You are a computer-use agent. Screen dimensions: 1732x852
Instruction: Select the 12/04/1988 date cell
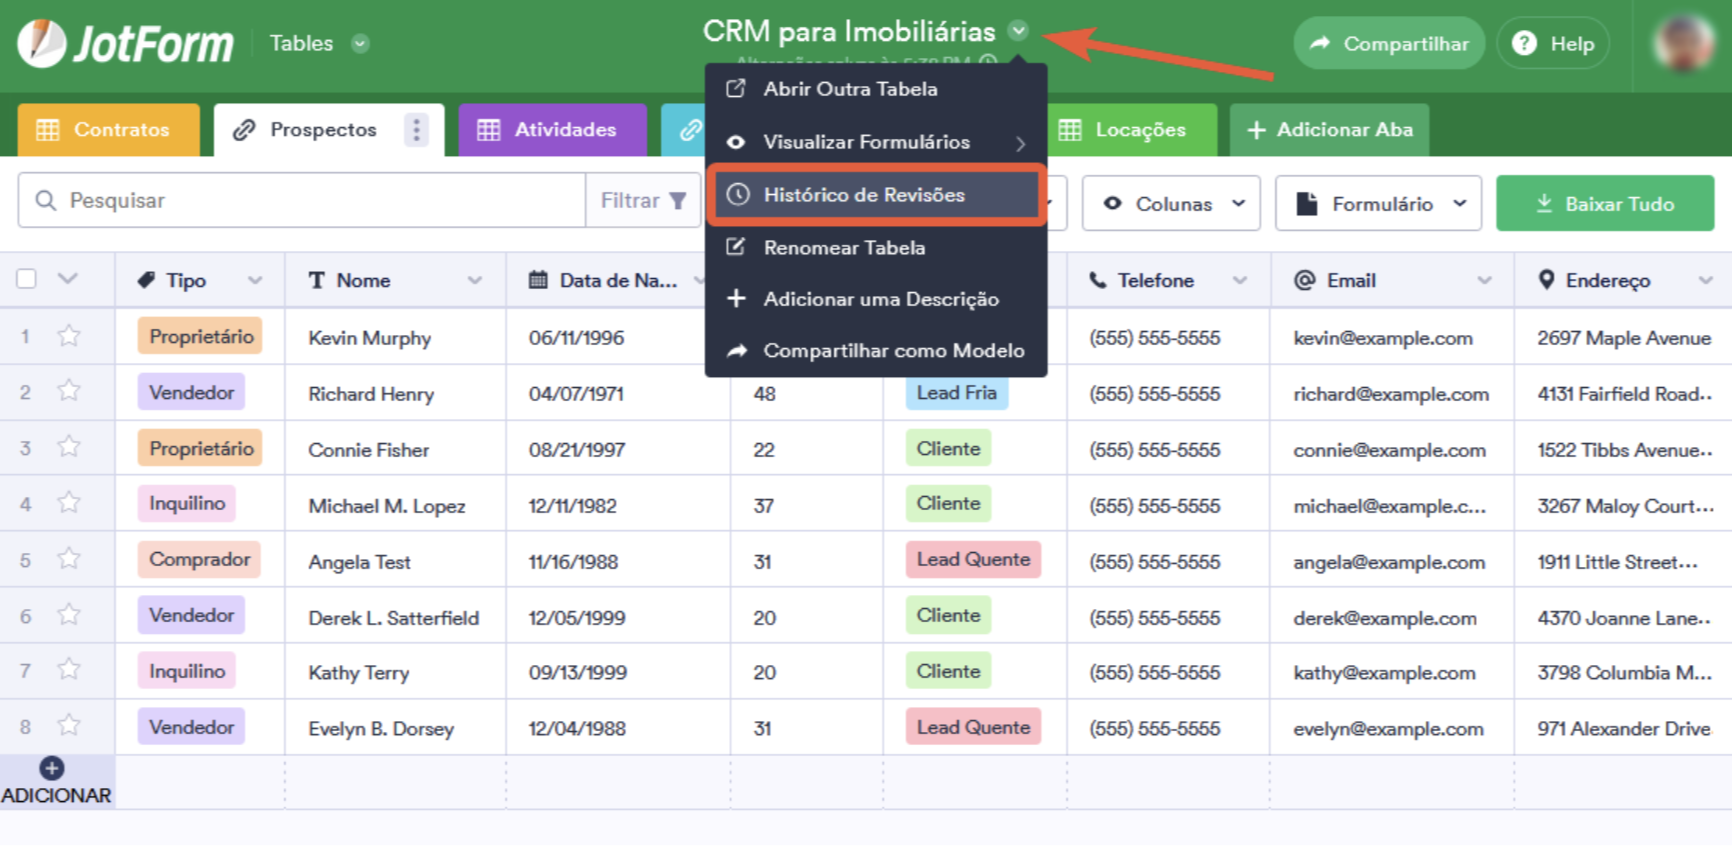point(618,728)
